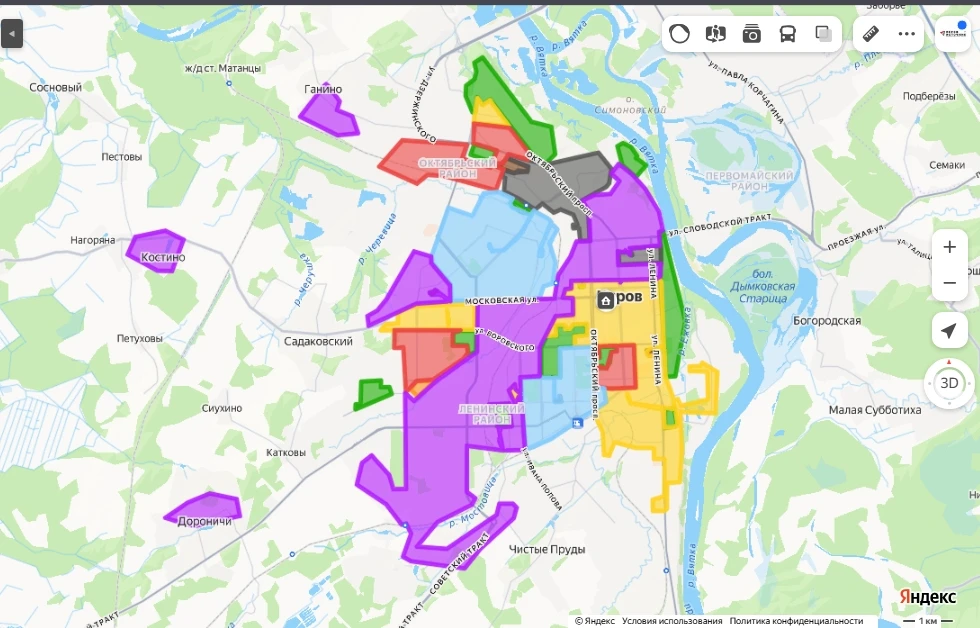
Task: Locate me with the arrow button
Action: point(949,331)
